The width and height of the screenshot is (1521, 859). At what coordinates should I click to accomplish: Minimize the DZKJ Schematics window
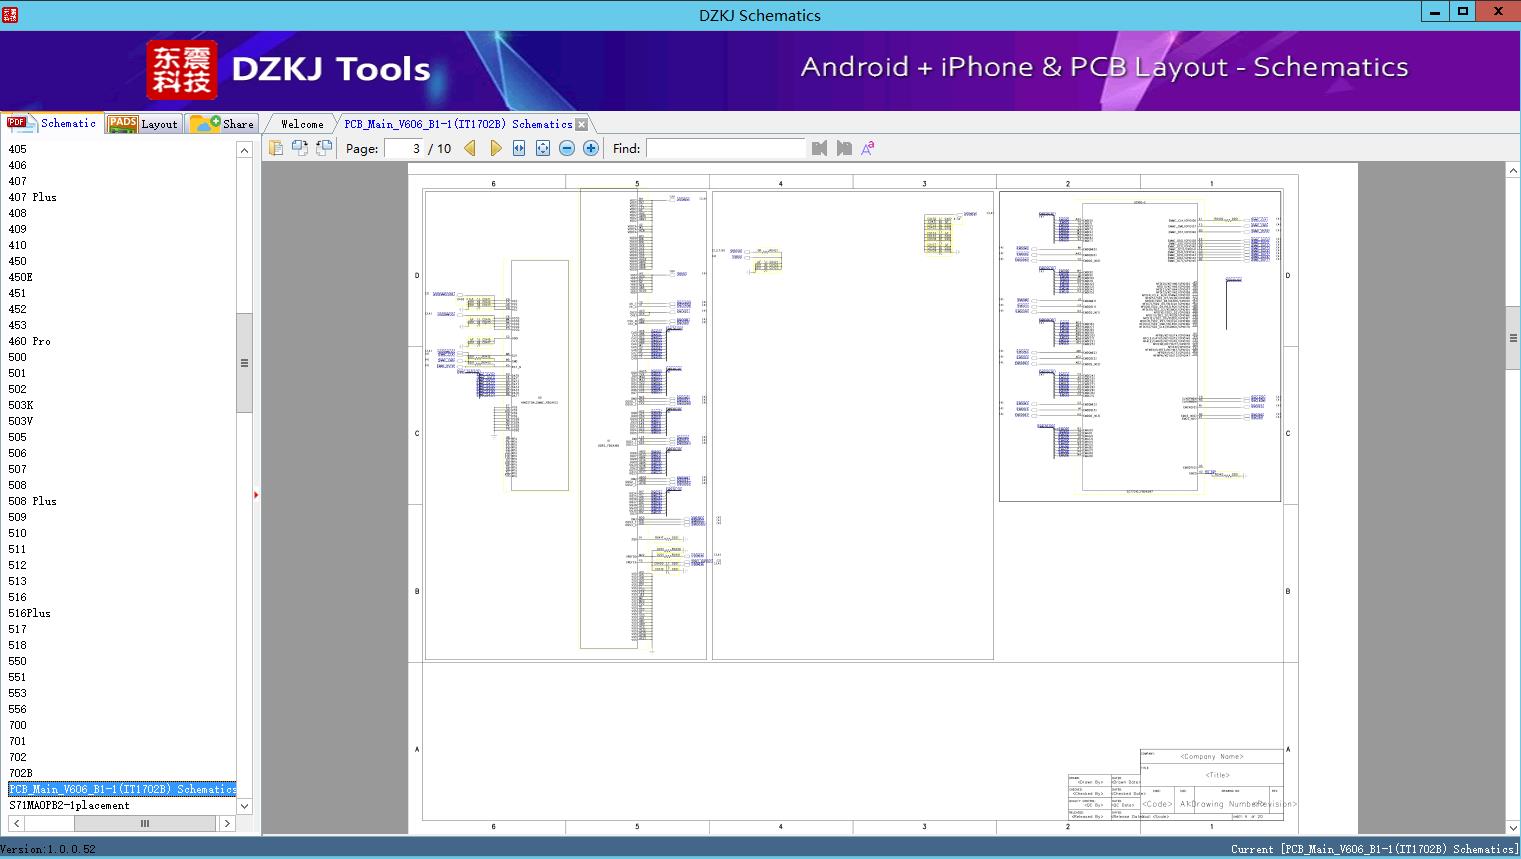click(1435, 12)
